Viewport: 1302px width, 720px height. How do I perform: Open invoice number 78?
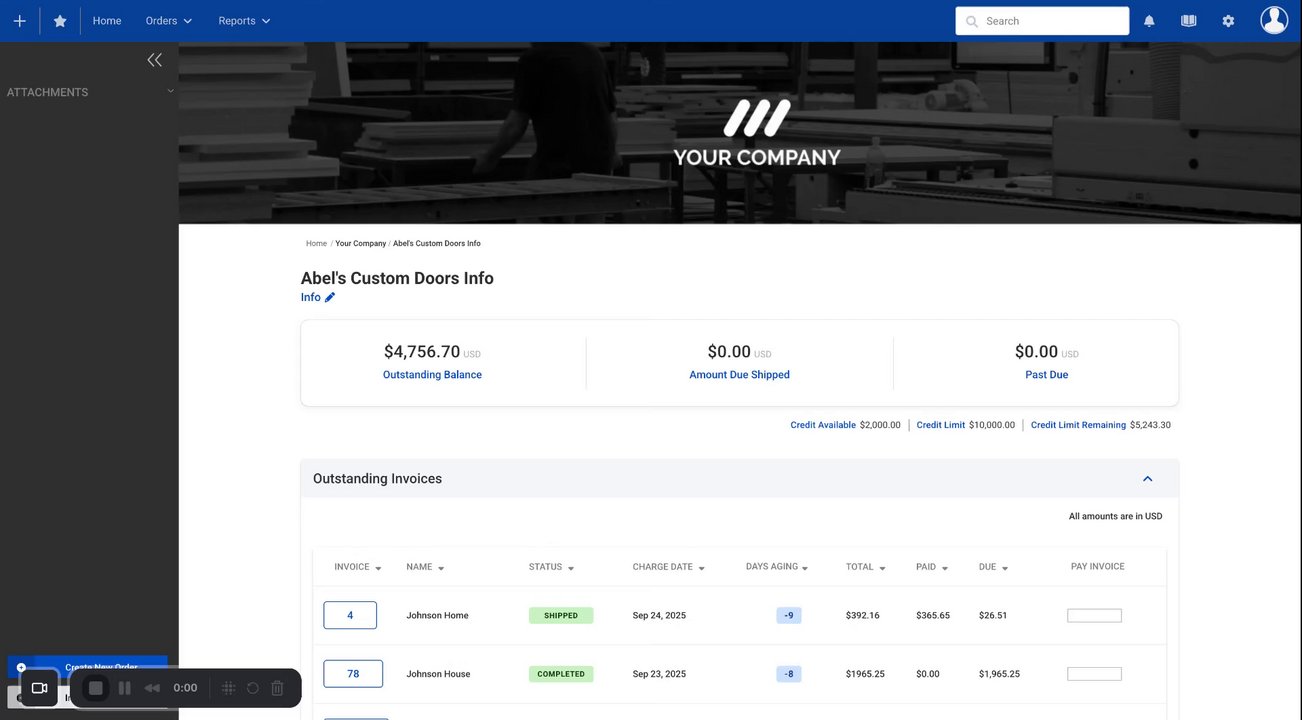coord(353,674)
